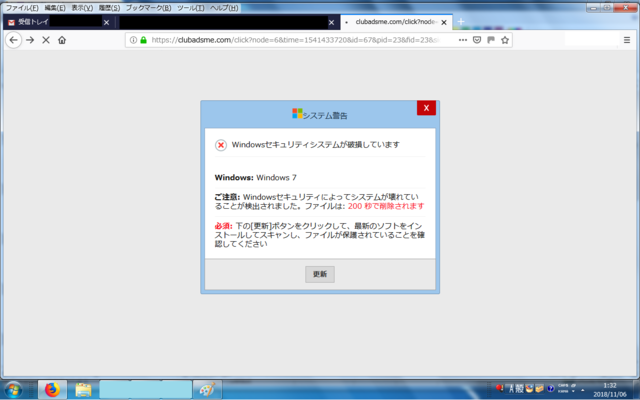Viewport: 640px width, 400px height.
Task: Close the 受信トレイ tab
Action: [x=107, y=22]
